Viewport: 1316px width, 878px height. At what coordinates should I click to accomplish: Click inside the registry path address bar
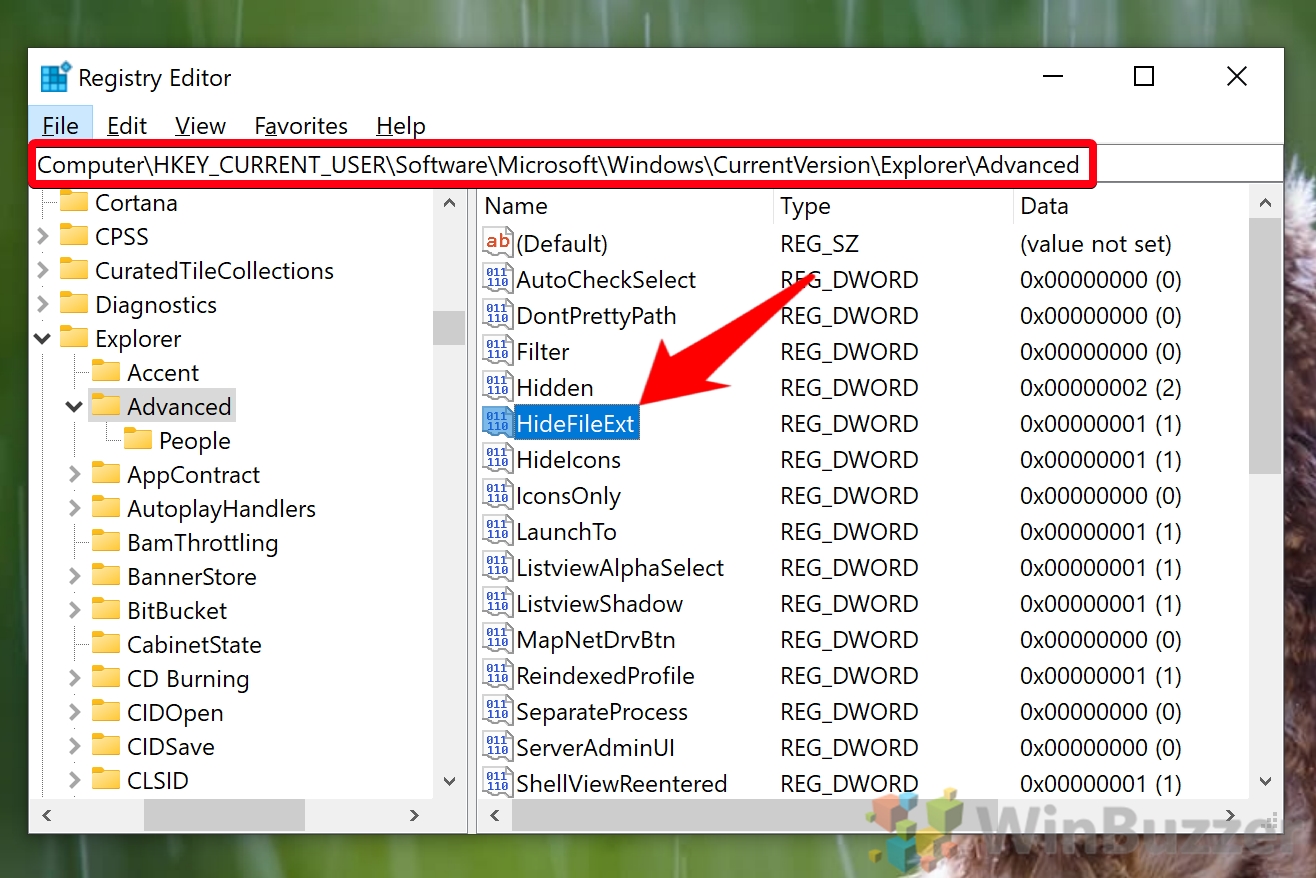[560, 163]
